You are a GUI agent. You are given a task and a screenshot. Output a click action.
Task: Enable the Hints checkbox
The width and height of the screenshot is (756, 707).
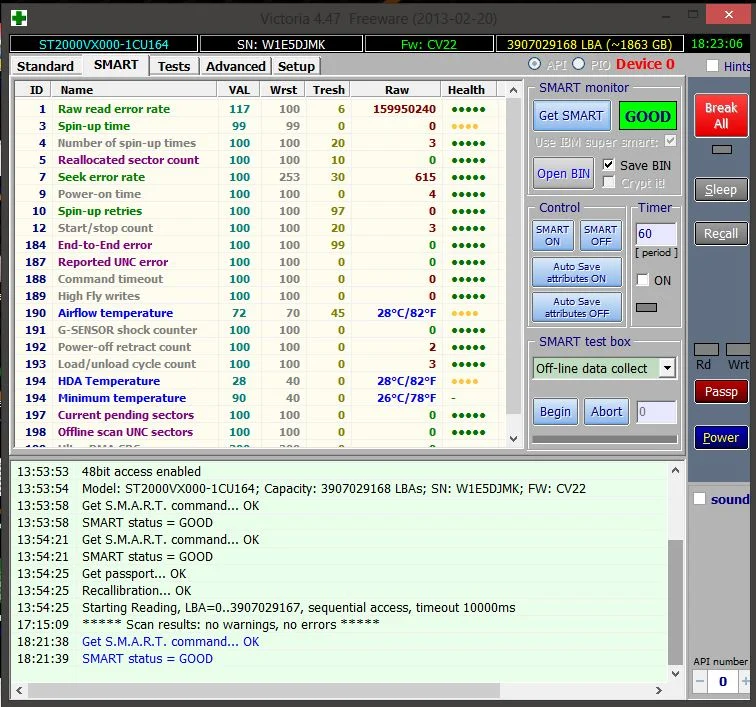[x=712, y=66]
